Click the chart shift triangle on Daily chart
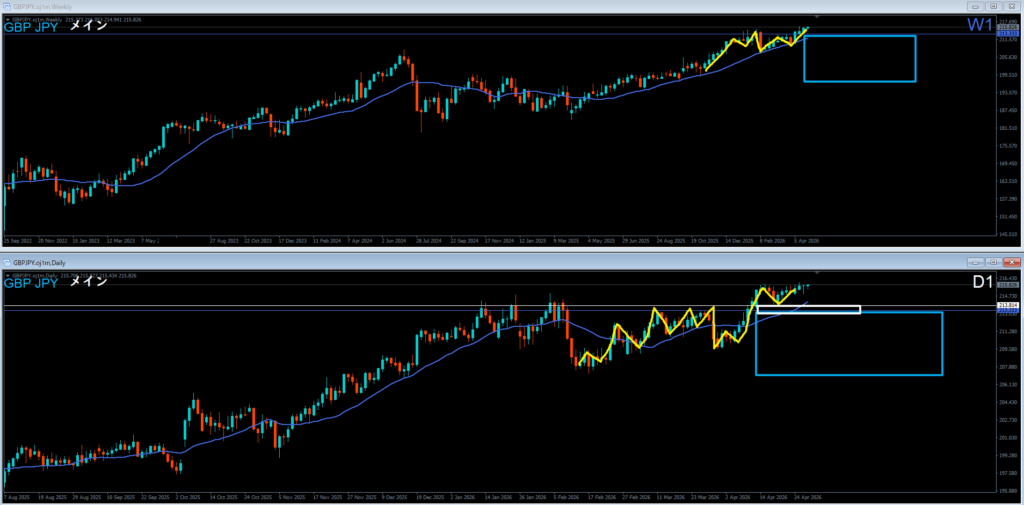Image resolution: width=1024 pixels, height=505 pixels. pyautogui.click(x=817, y=272)
